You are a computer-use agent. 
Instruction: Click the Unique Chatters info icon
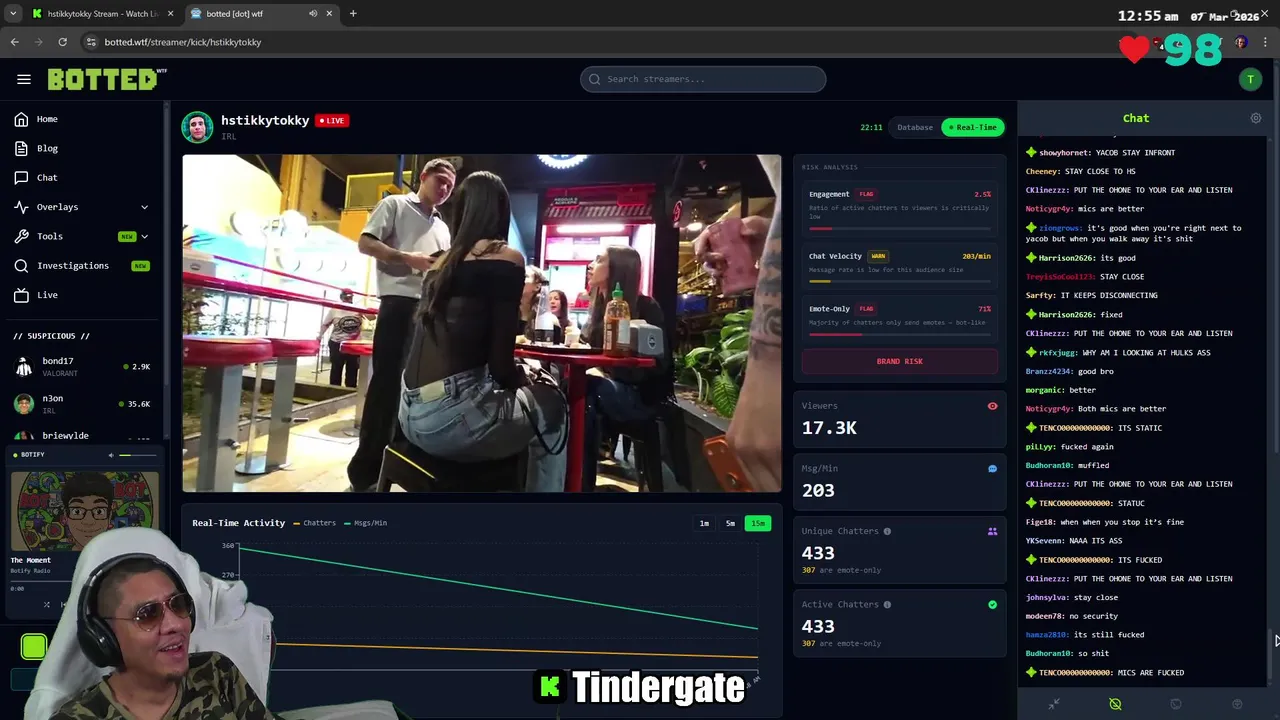pos(887,531)
